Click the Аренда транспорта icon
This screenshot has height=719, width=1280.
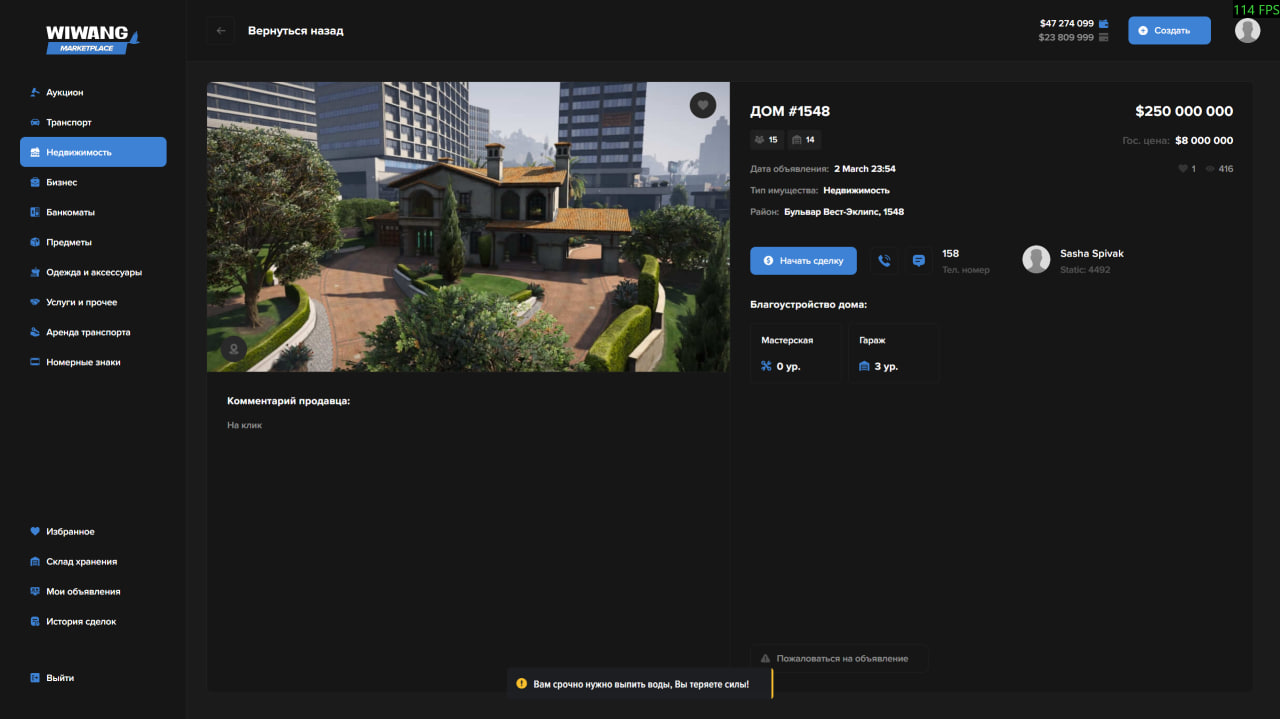(35, 332)
